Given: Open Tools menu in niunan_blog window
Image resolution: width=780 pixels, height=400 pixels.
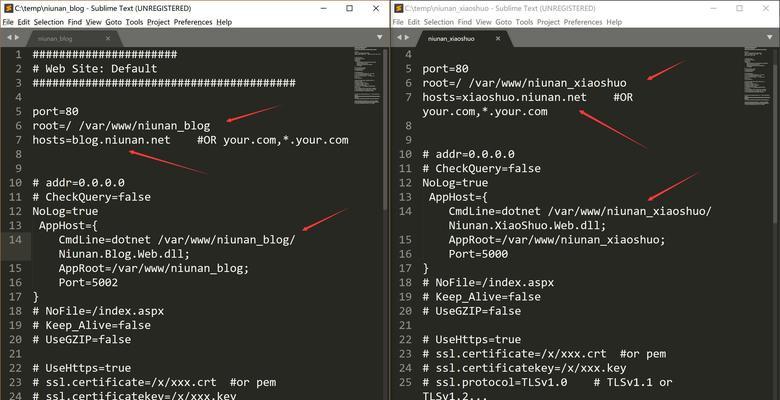Looking at the screenshot, I should 134,22.
